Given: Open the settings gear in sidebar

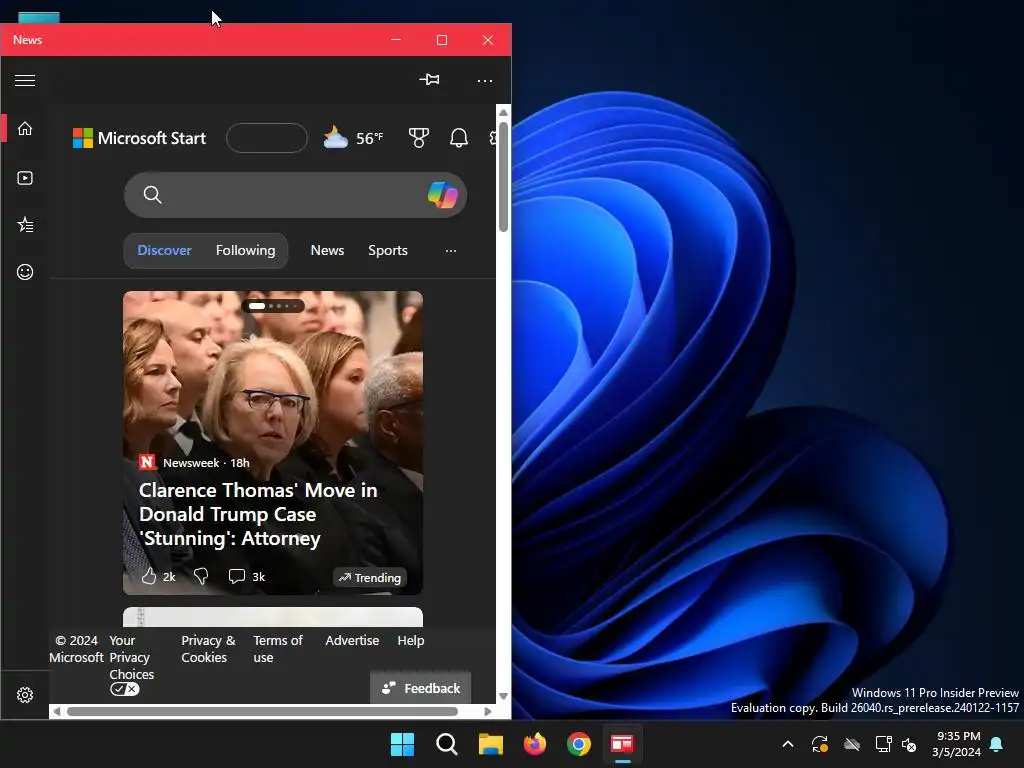Looking at the screenshot, I should pyautogui.click(x=25, y=695).
